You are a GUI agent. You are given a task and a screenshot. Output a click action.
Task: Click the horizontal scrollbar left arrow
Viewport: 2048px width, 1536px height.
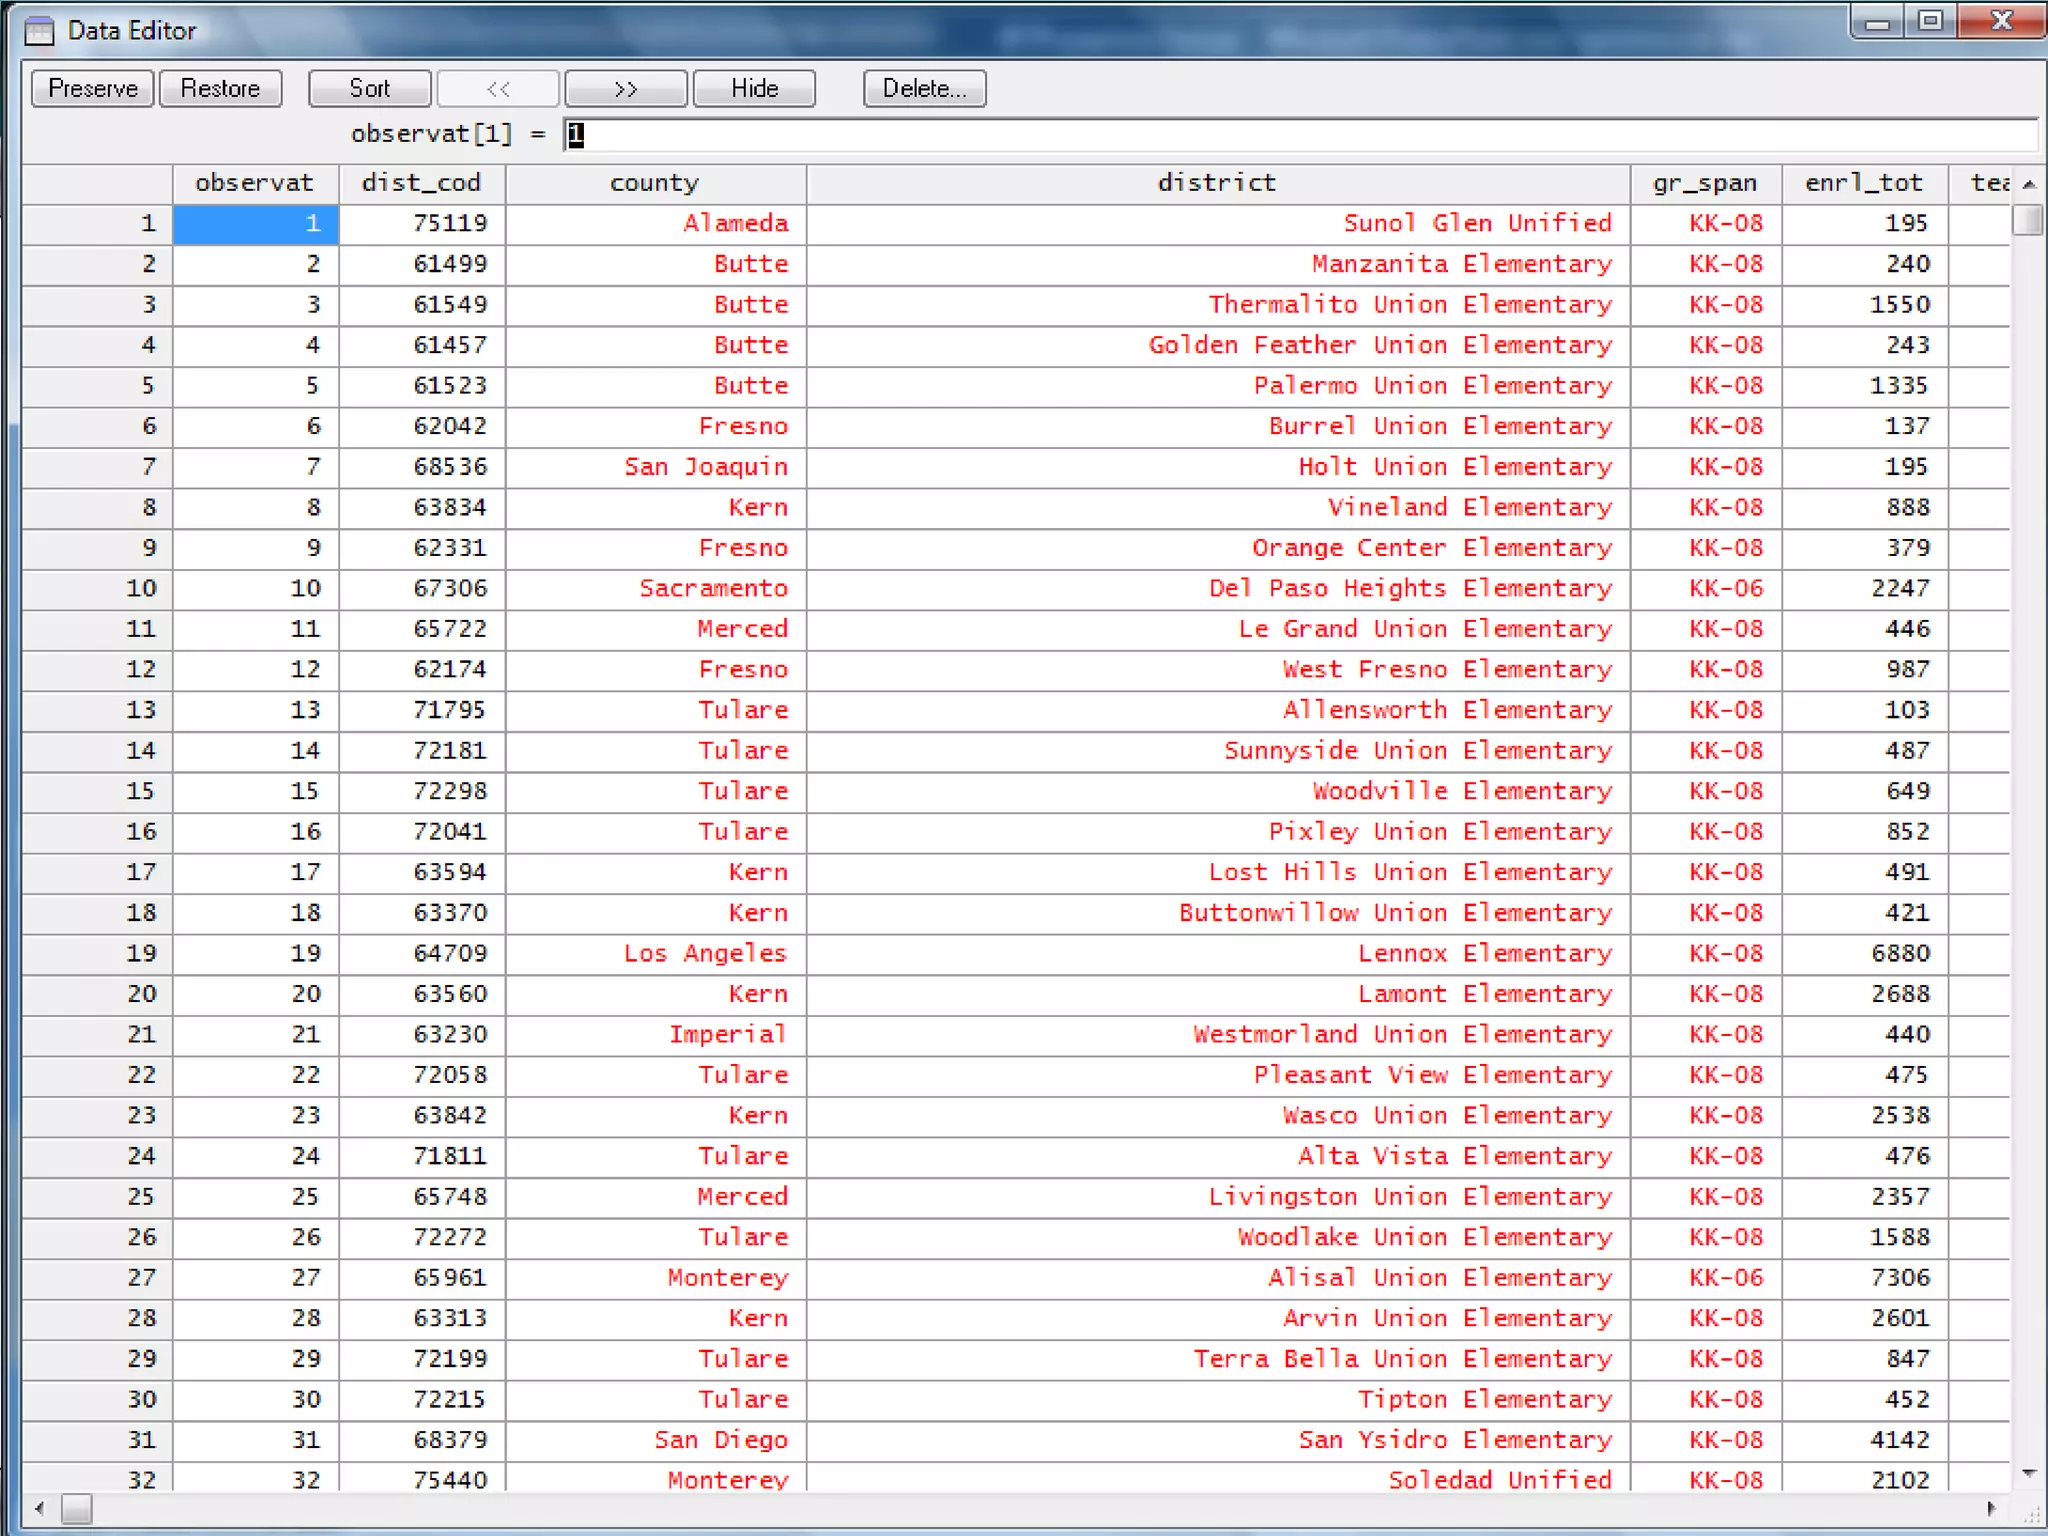coord(39,1508)
